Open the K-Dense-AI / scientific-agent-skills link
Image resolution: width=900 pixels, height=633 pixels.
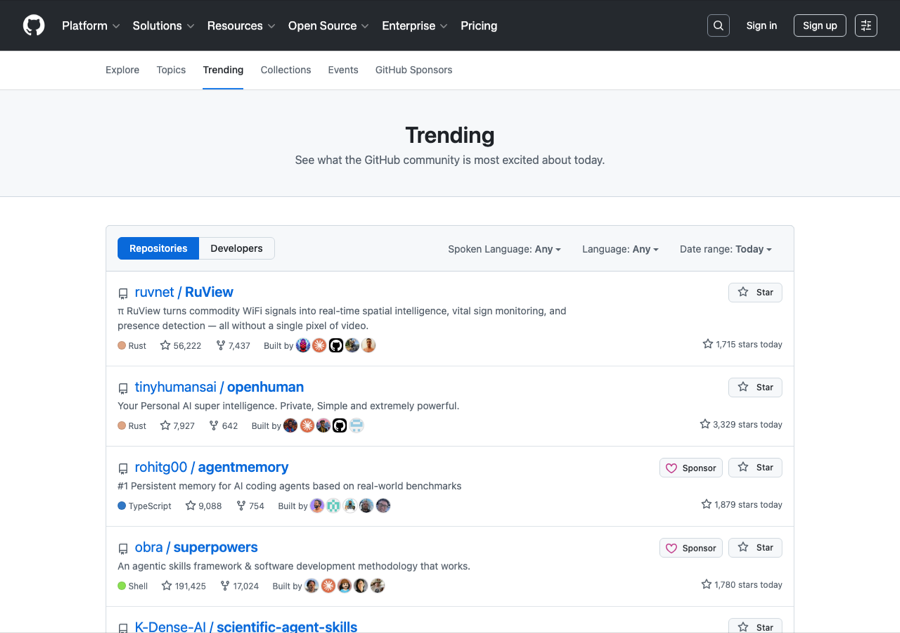pyautogui.click(x=246, y=626)
